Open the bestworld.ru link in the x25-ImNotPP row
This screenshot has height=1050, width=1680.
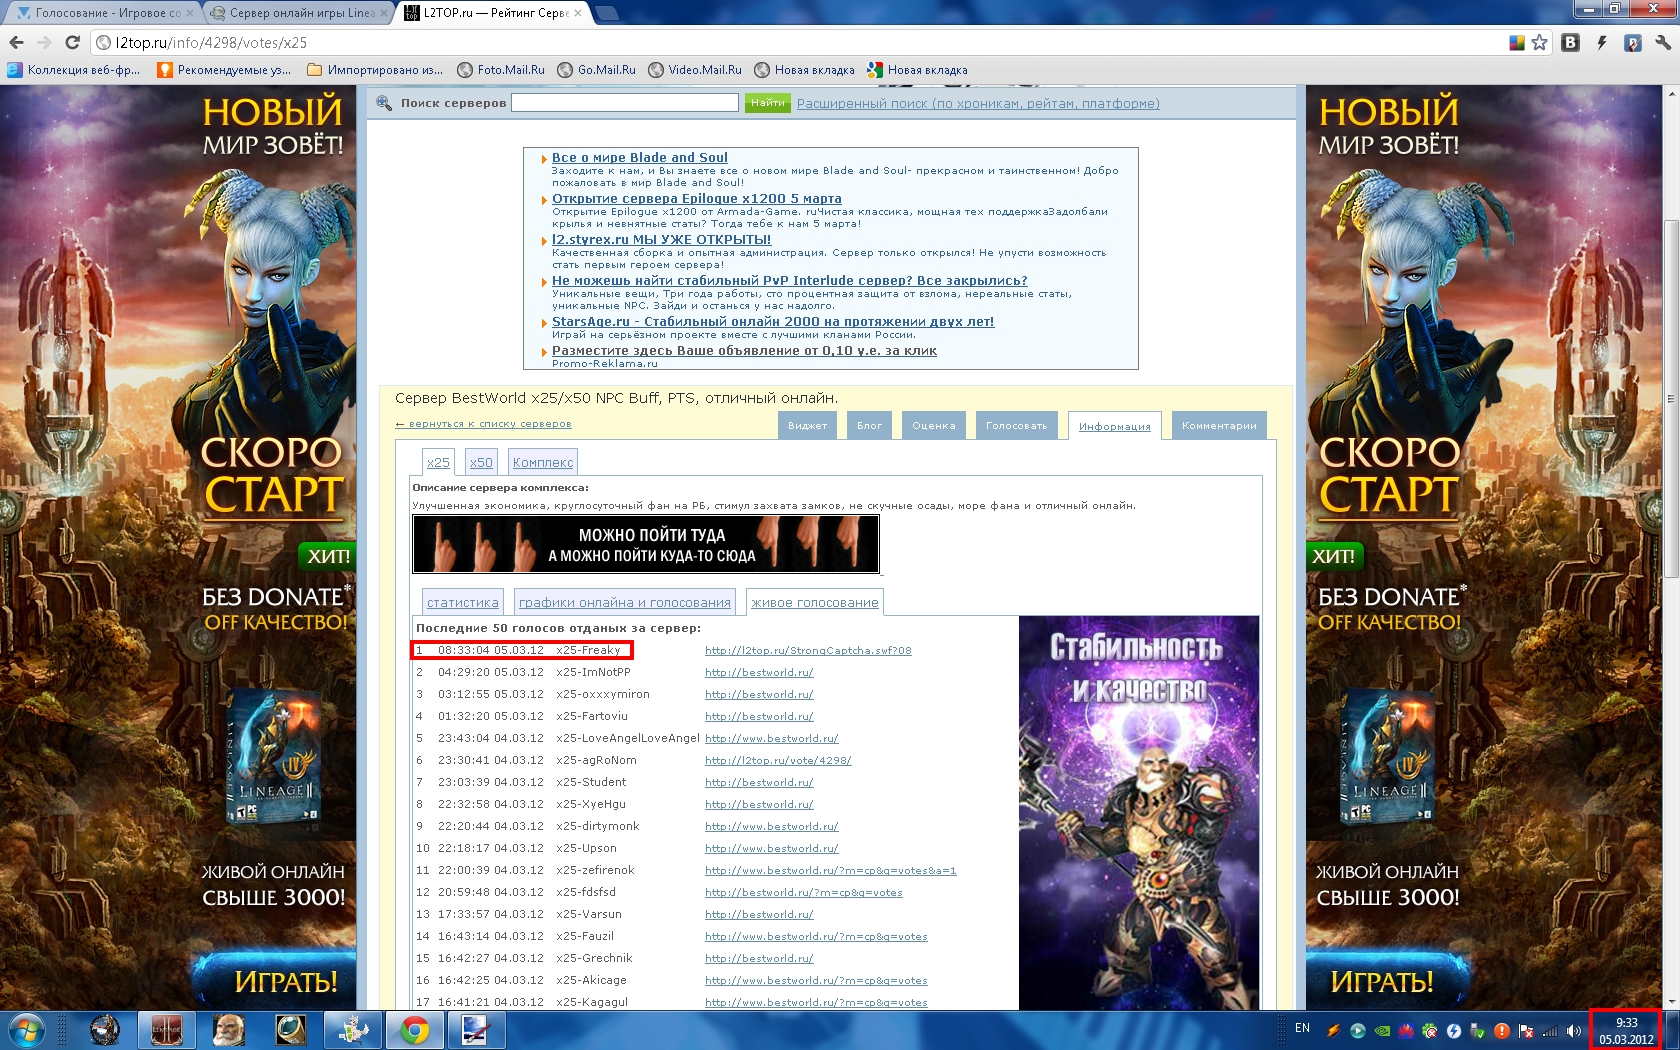pos(759,672)
